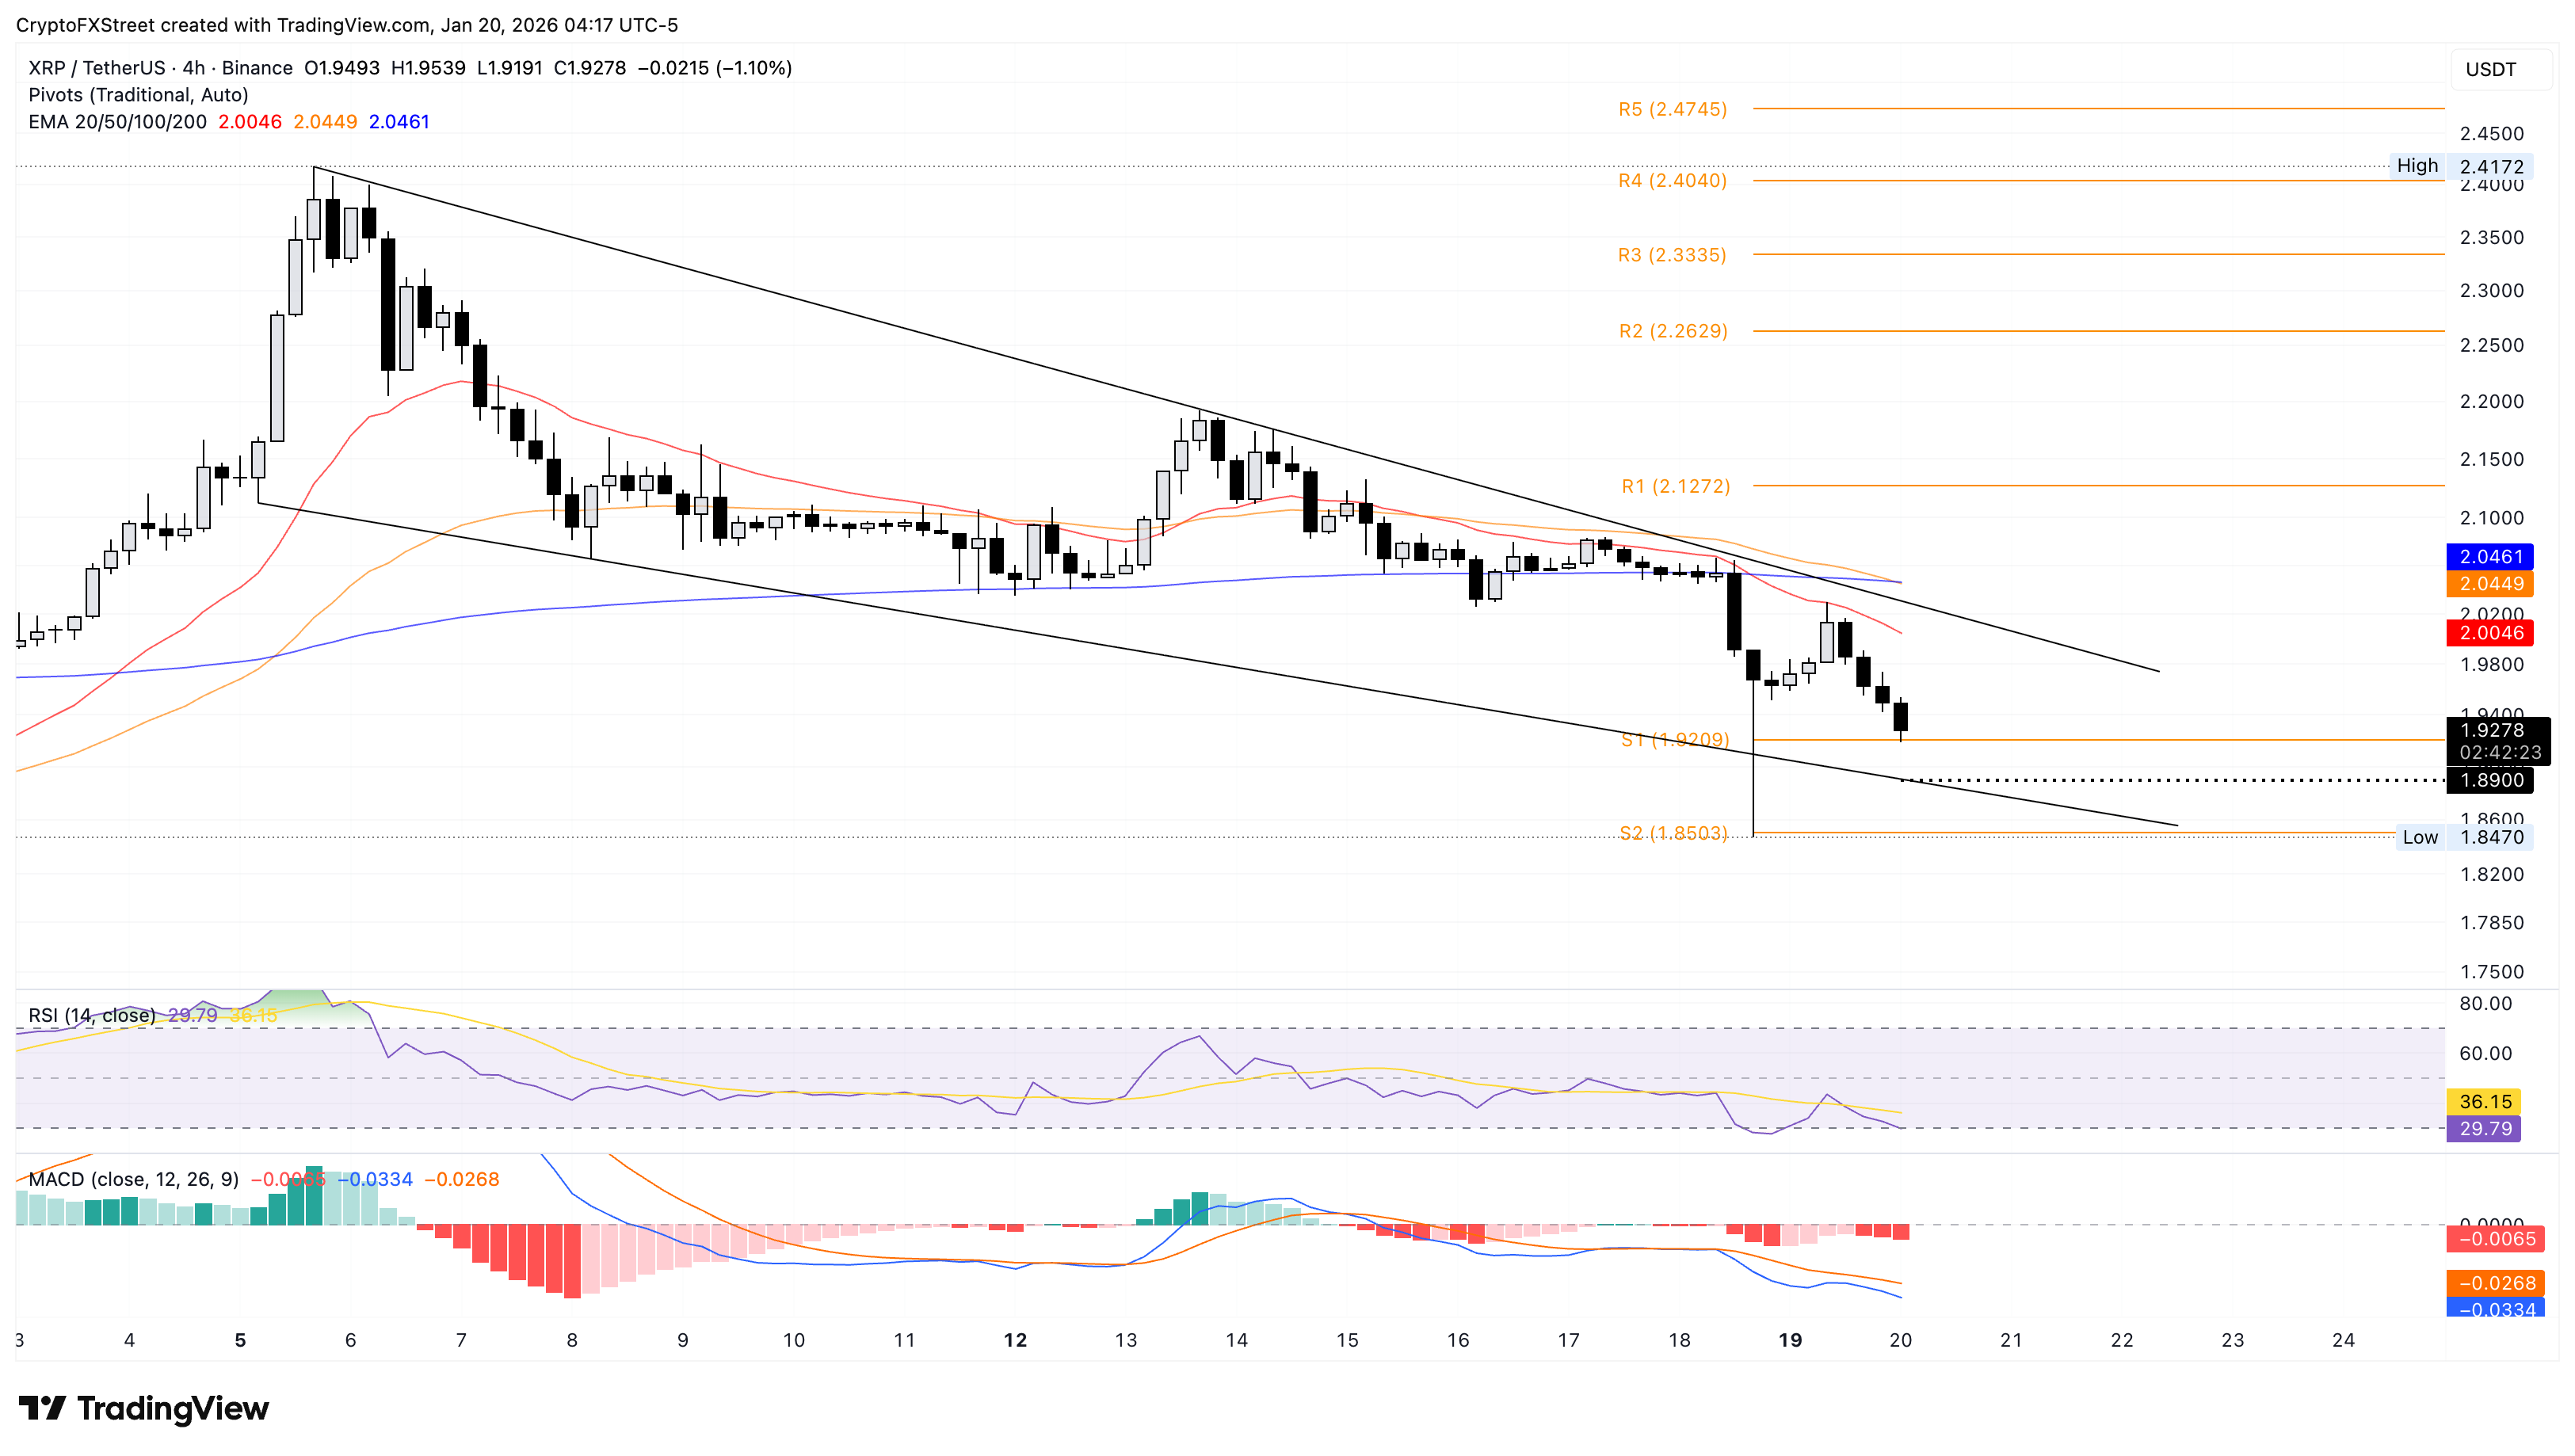
Task: Click the RSI (14, close) indicator label
Action: point(91,1016)
